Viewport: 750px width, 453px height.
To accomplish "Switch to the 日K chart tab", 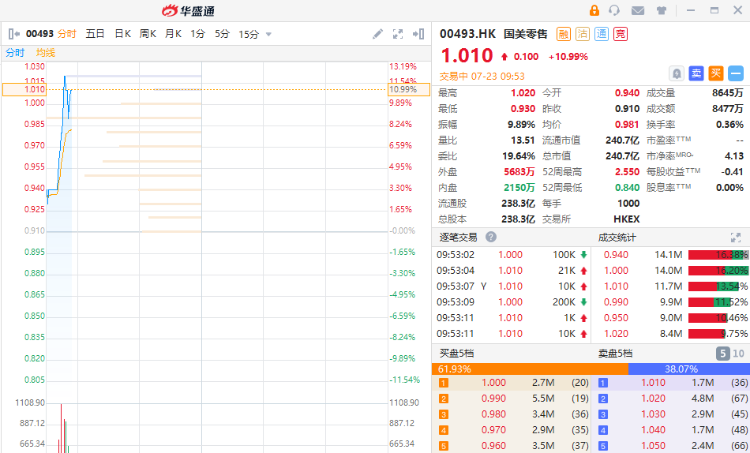I will coord(122,34).
